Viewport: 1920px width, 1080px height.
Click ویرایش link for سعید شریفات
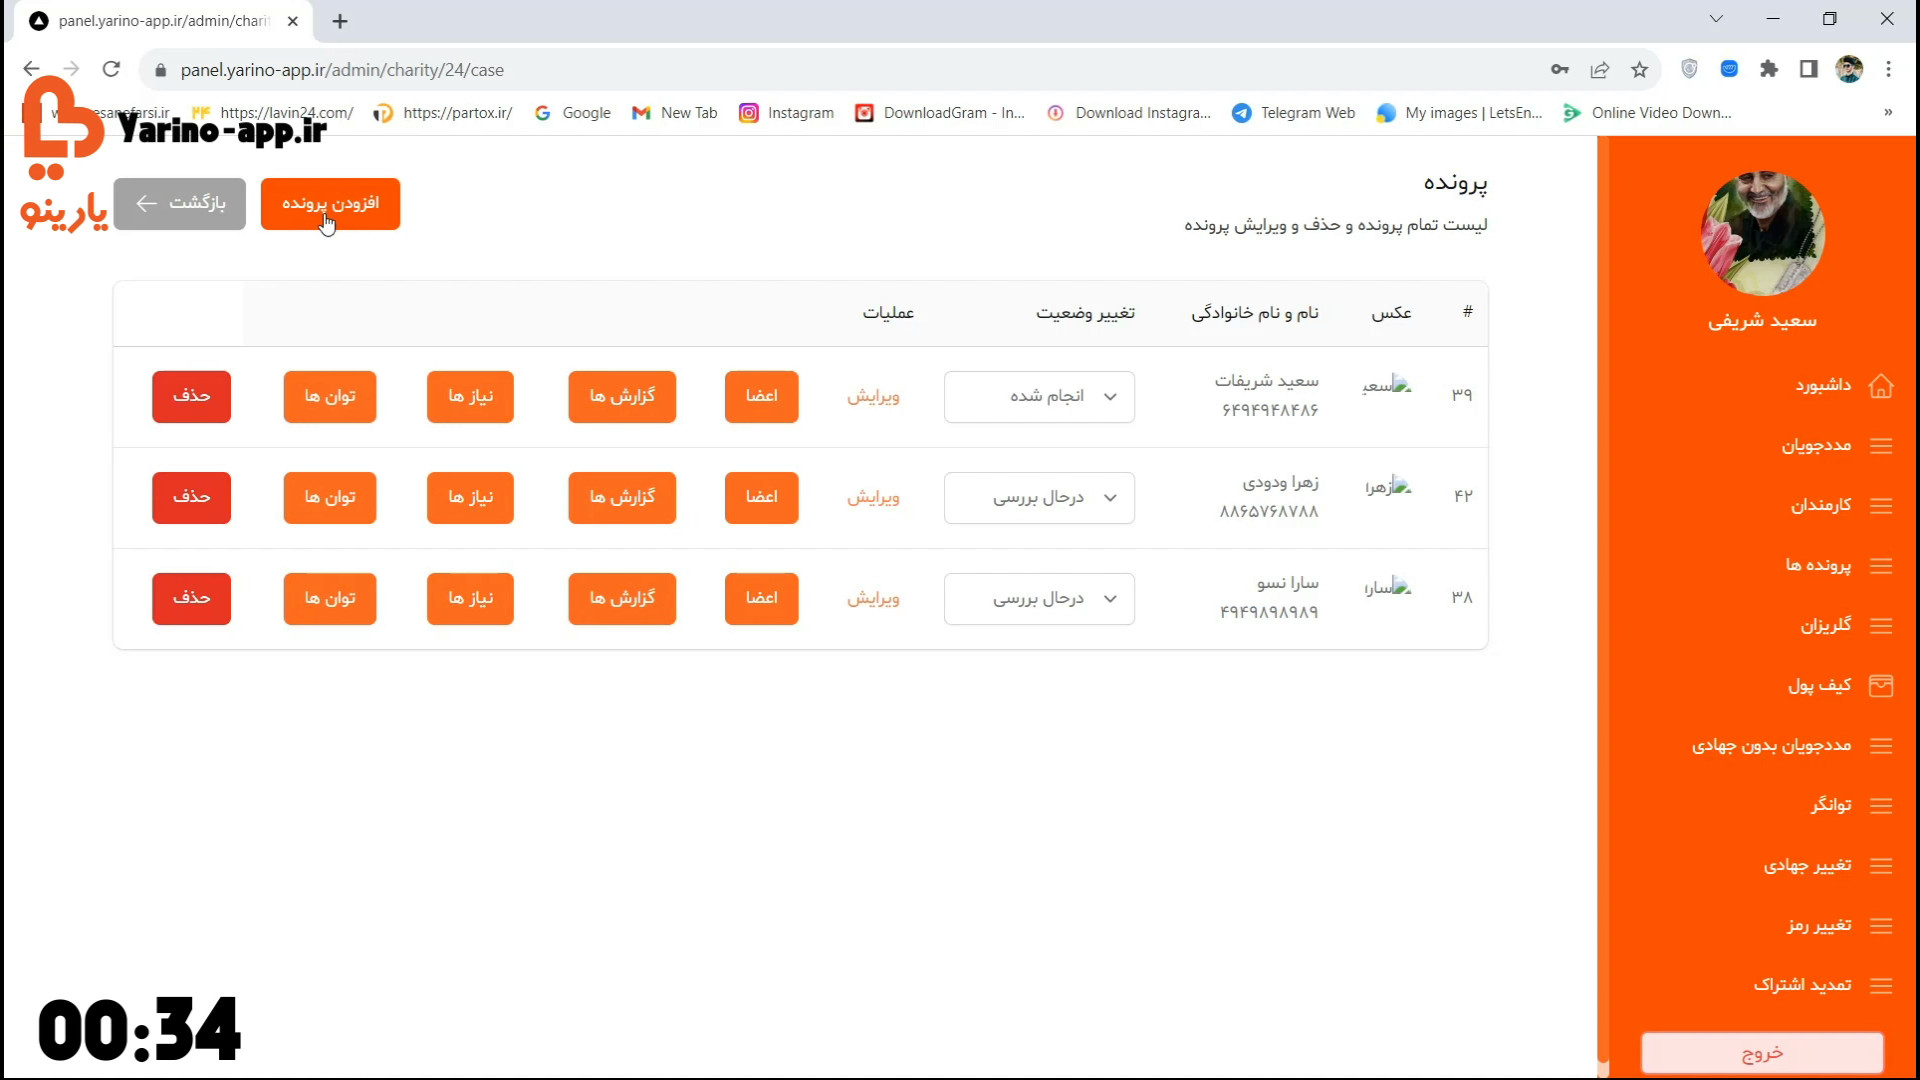[x=873, y=397]
